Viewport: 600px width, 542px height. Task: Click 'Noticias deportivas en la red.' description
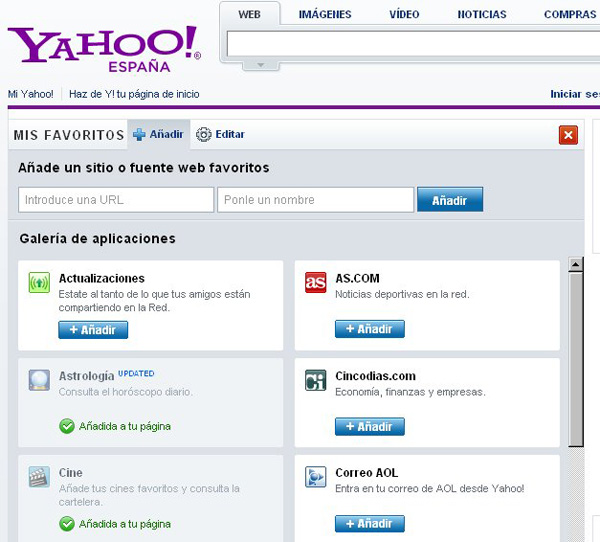click(x=402, y=294)
